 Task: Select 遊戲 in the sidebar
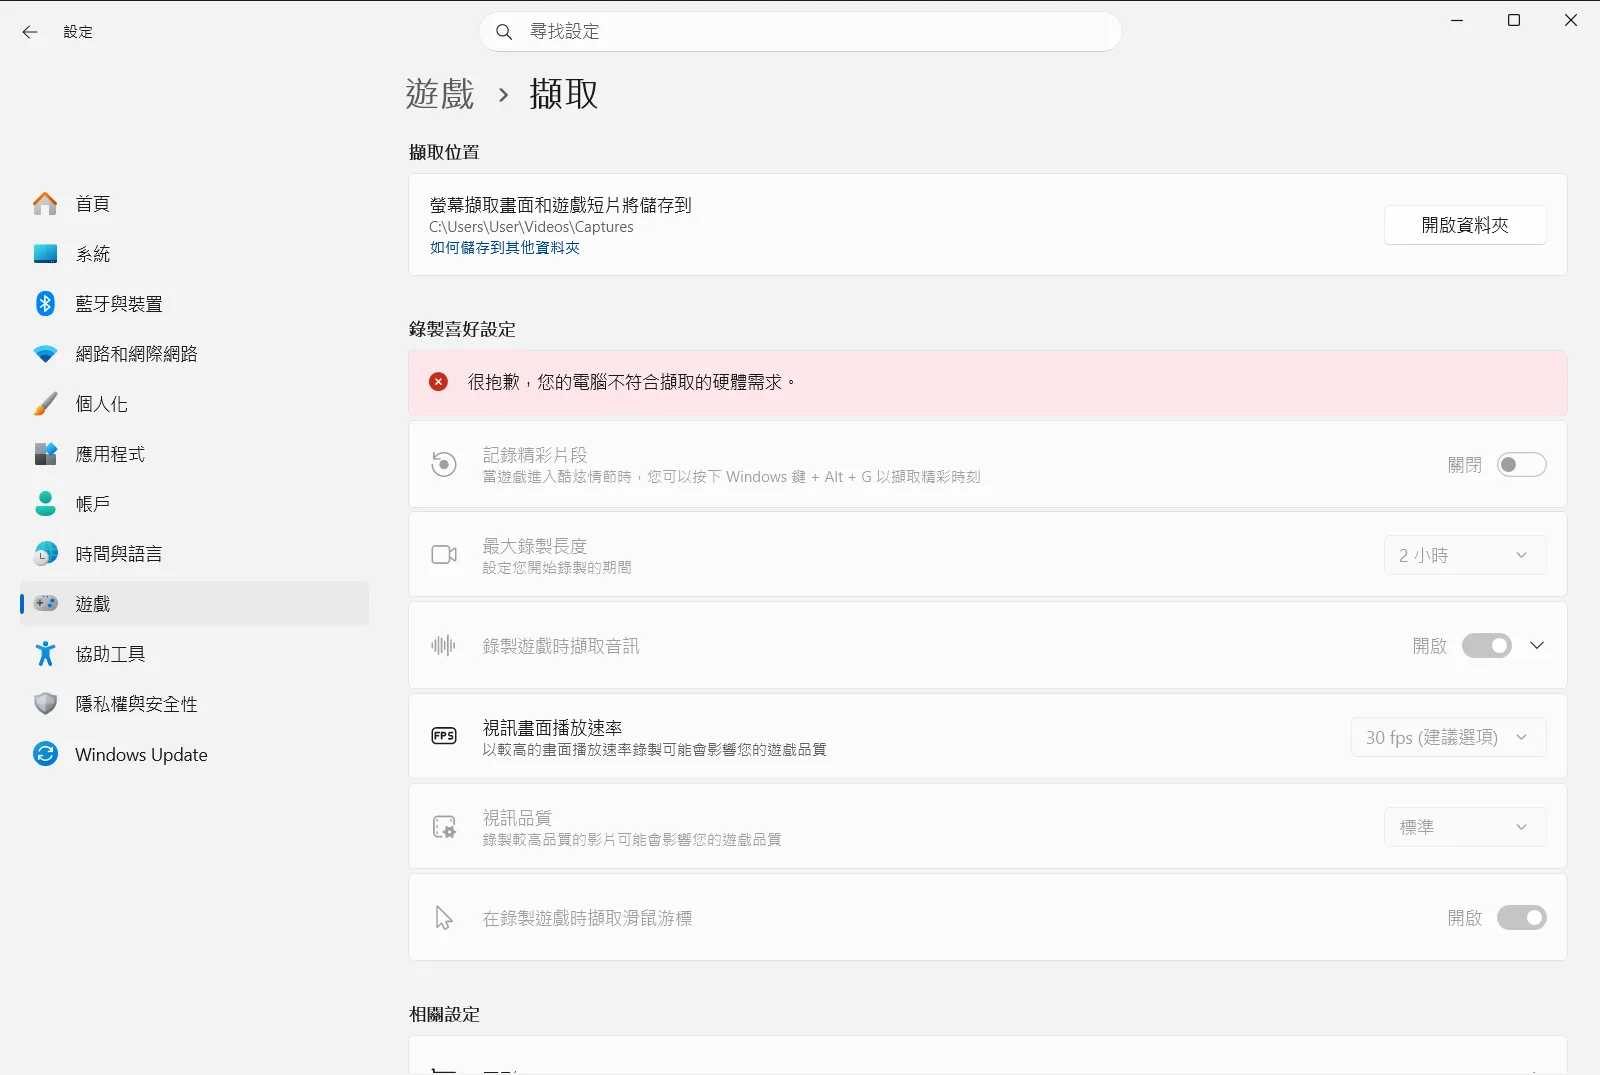(195, 604)
